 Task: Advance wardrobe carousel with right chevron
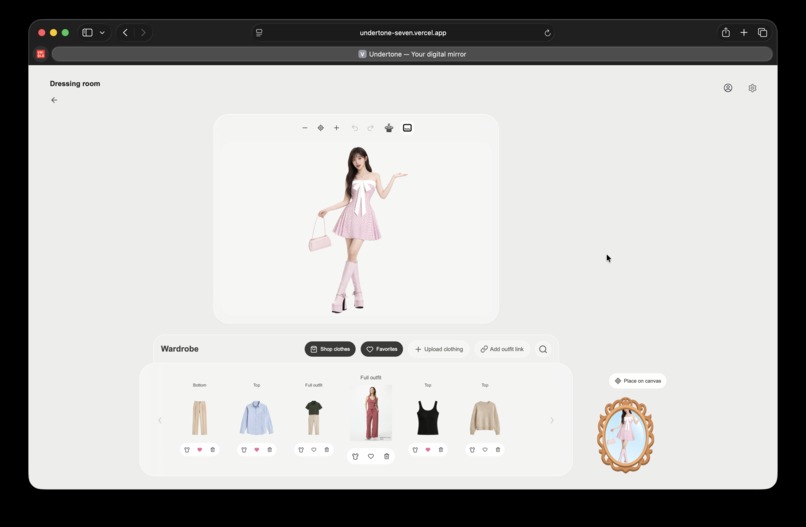click(x=552, y=421)
